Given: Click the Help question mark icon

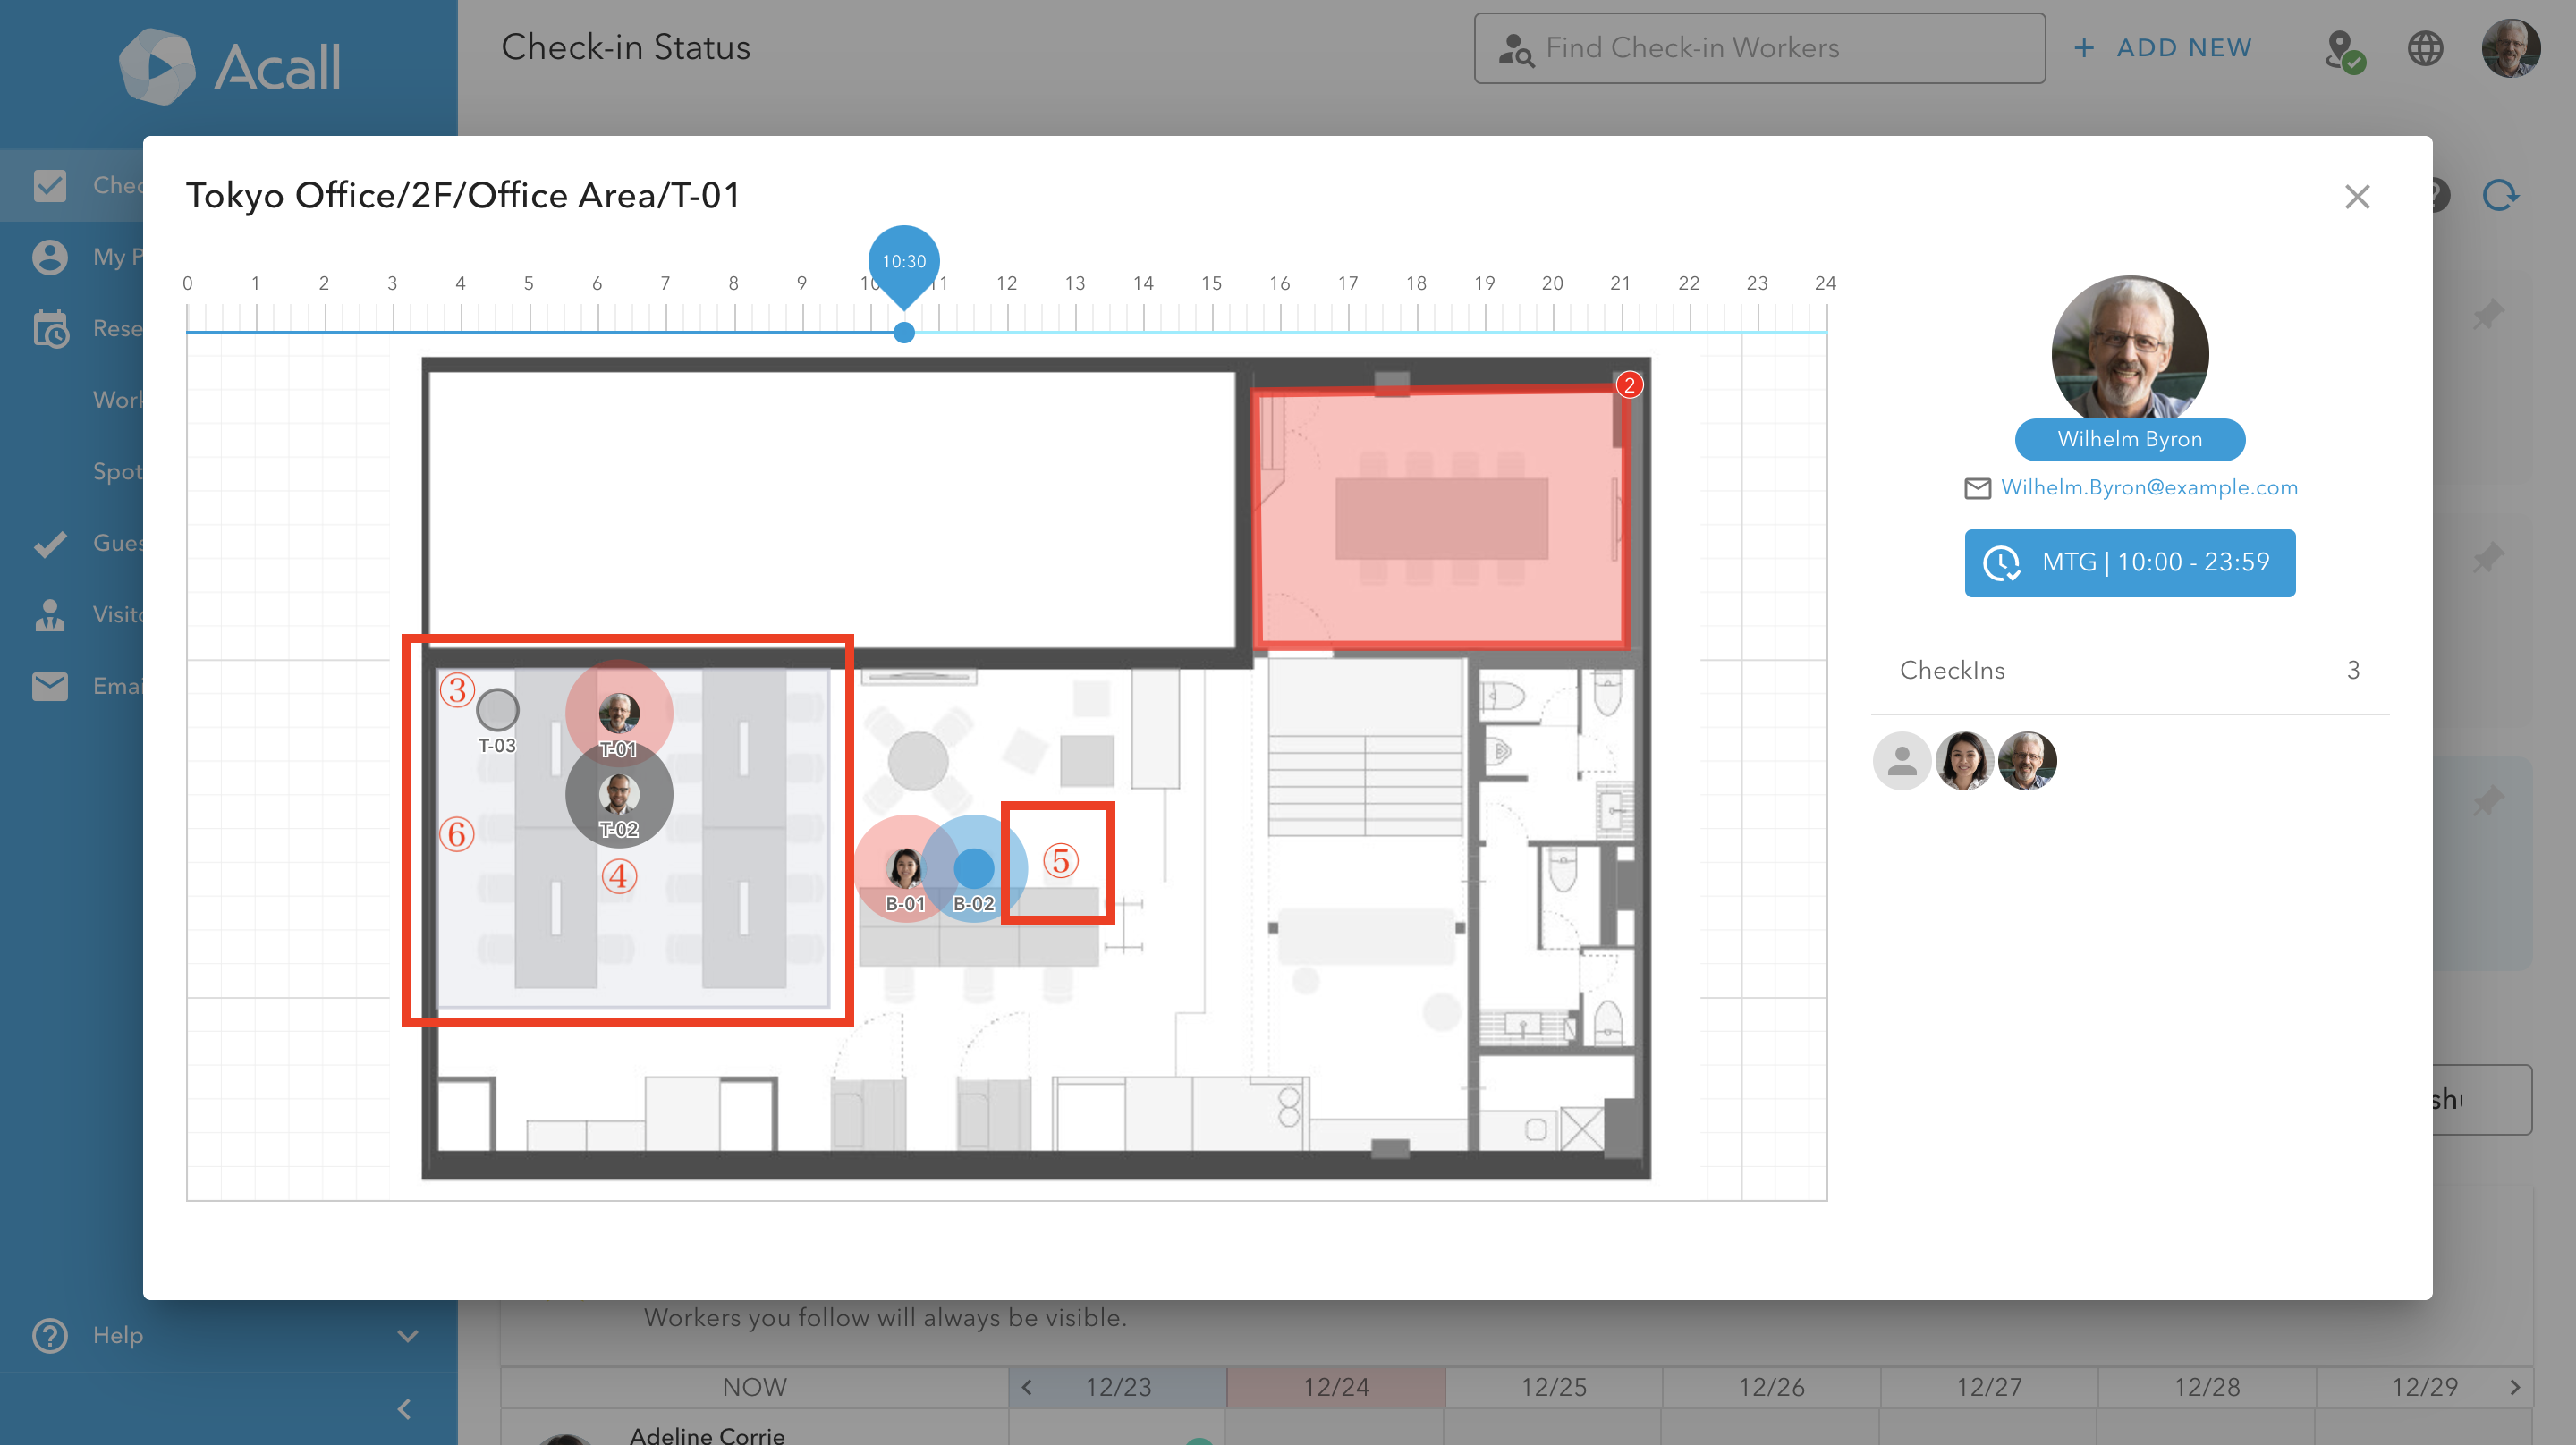Looking at the screenshot, I should pyautogui.click(x=50, y=1335).
